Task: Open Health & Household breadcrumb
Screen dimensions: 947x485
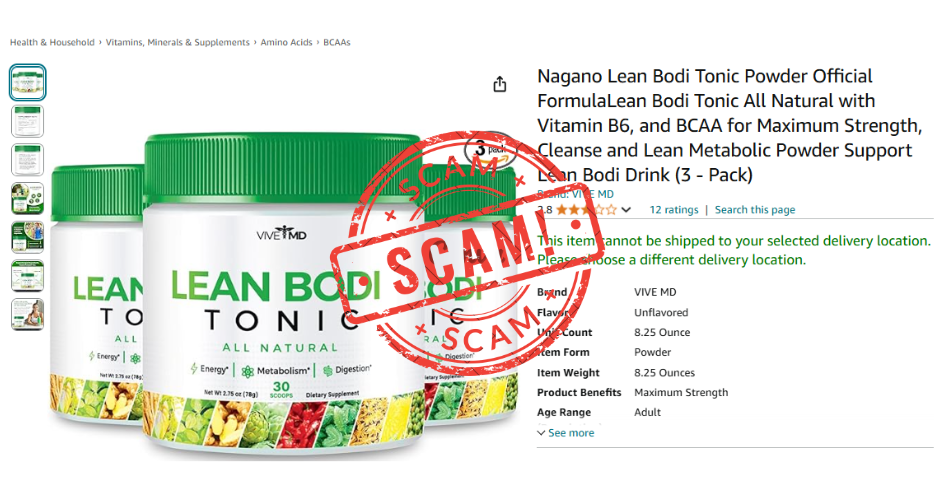Action: tap(52, 42)
